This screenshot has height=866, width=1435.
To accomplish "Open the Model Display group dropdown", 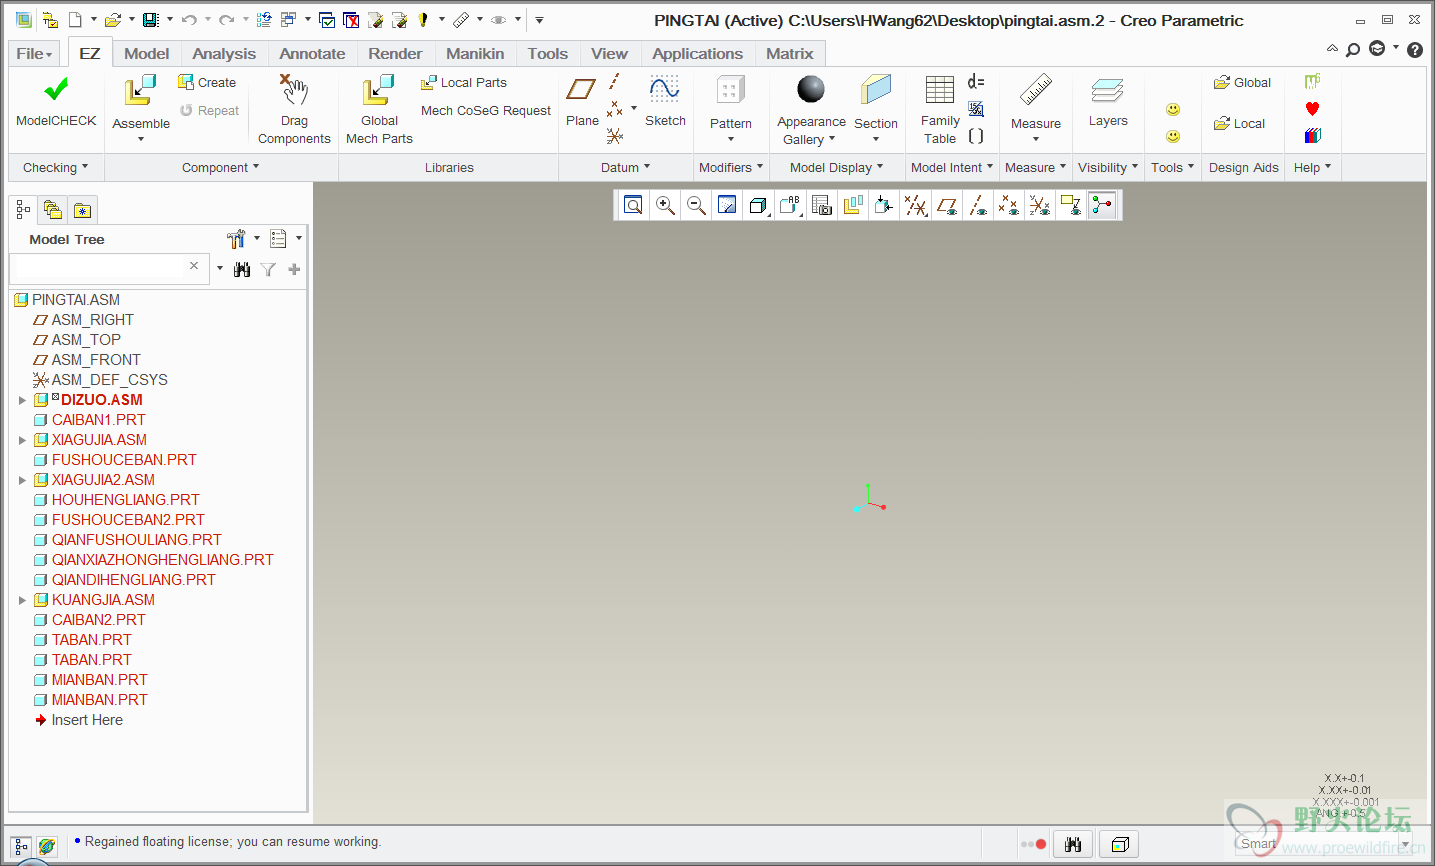I will (x=836, y=167).
